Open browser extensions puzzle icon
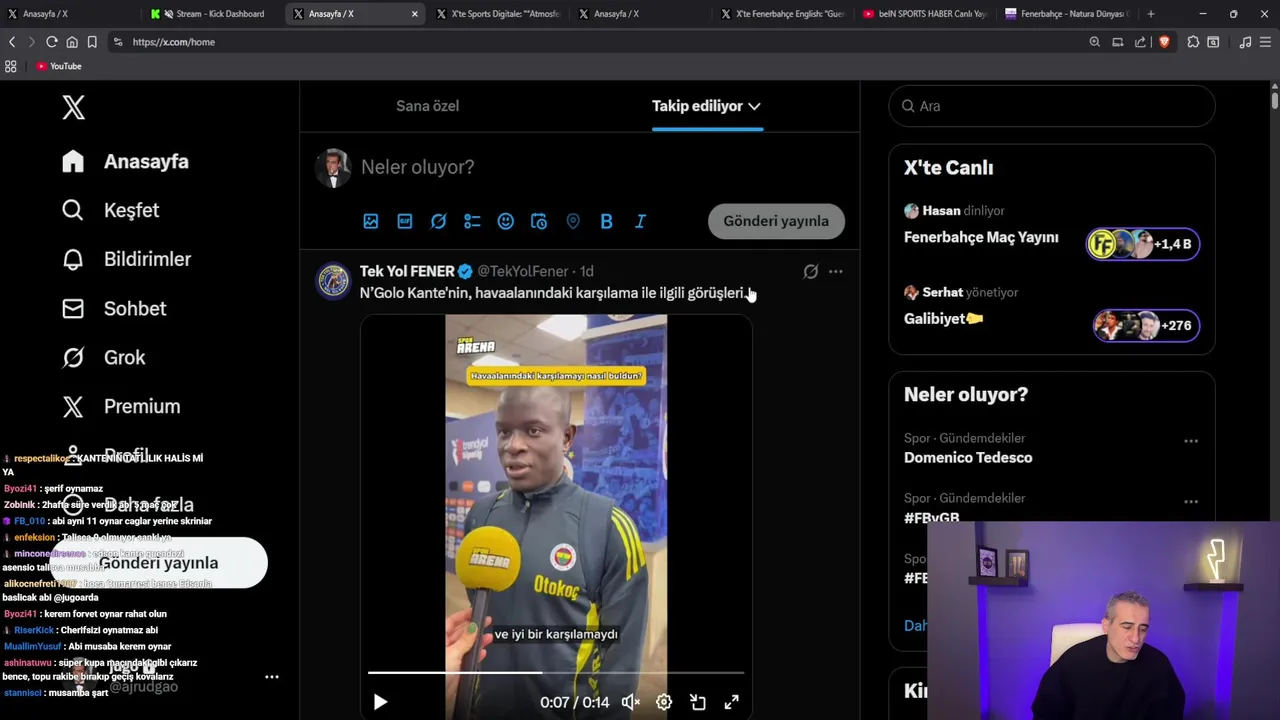The height and width of the screenshot is (720, 1280). point(1193,42)
